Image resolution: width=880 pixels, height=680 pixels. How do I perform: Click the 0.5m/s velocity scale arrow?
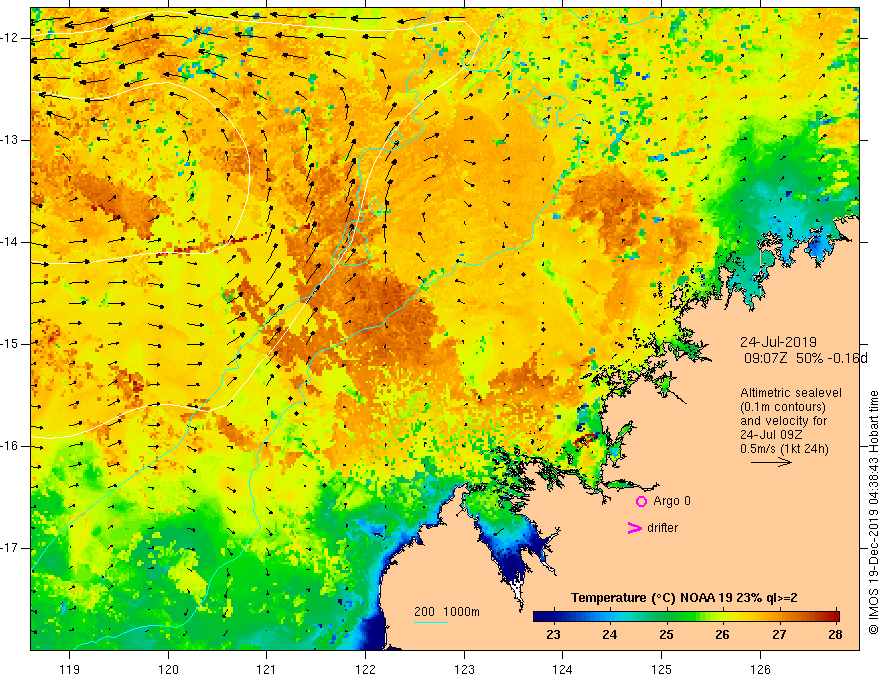[x=771, y=462]
